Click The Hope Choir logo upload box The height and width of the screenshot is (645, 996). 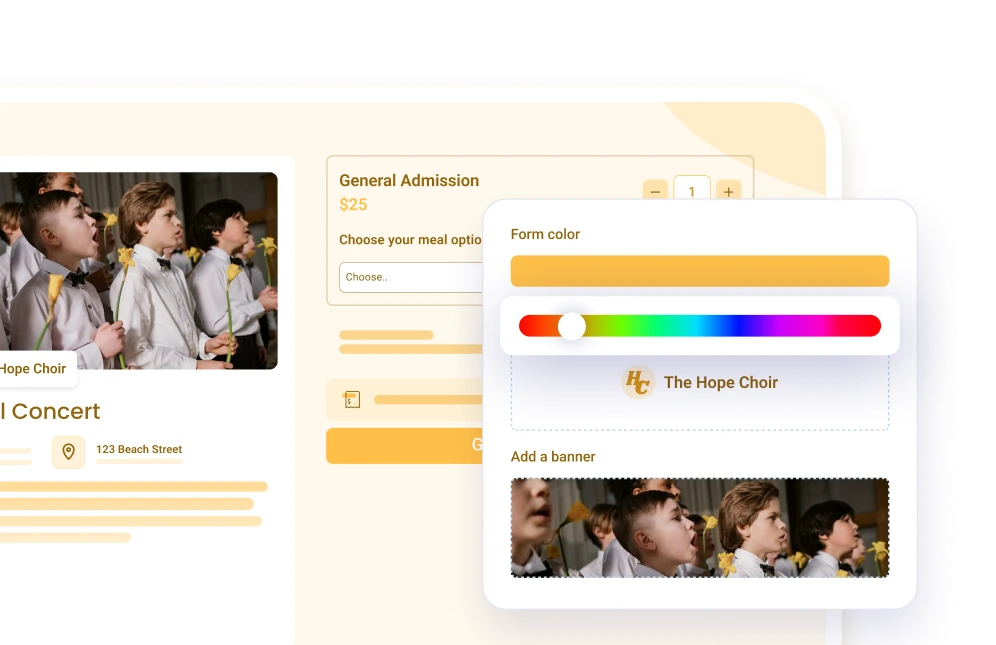point(700,392)
